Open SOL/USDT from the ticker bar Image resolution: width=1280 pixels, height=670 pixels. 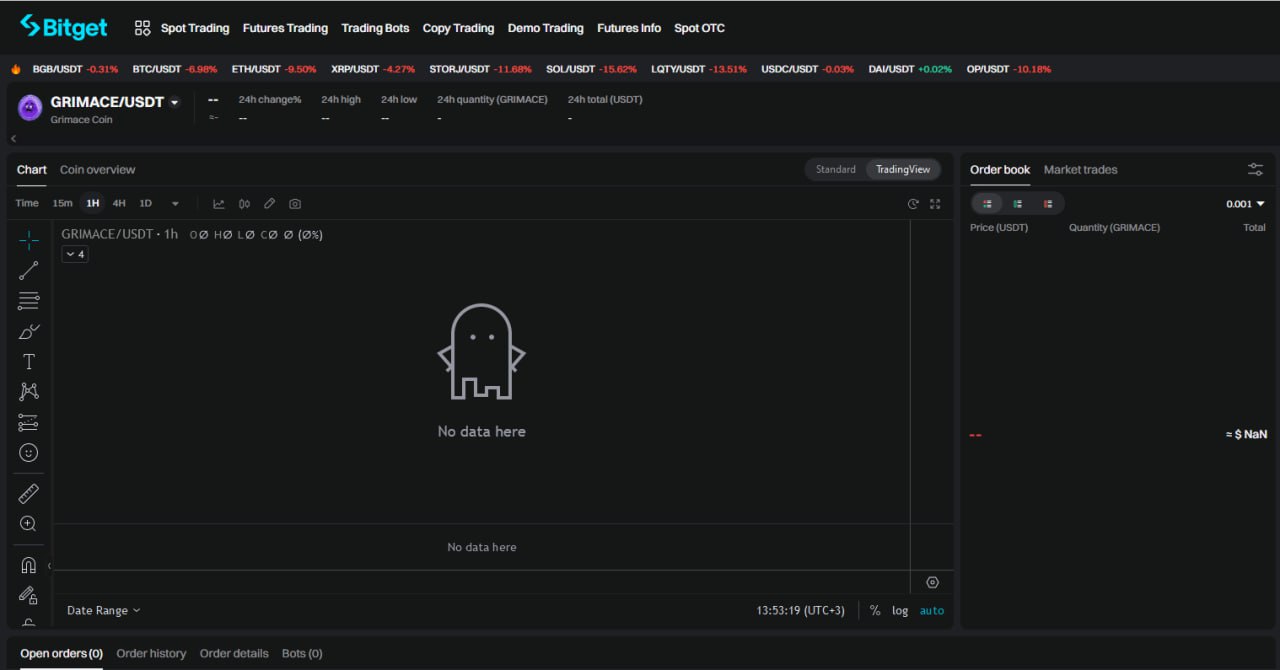[x=591, y=69]
